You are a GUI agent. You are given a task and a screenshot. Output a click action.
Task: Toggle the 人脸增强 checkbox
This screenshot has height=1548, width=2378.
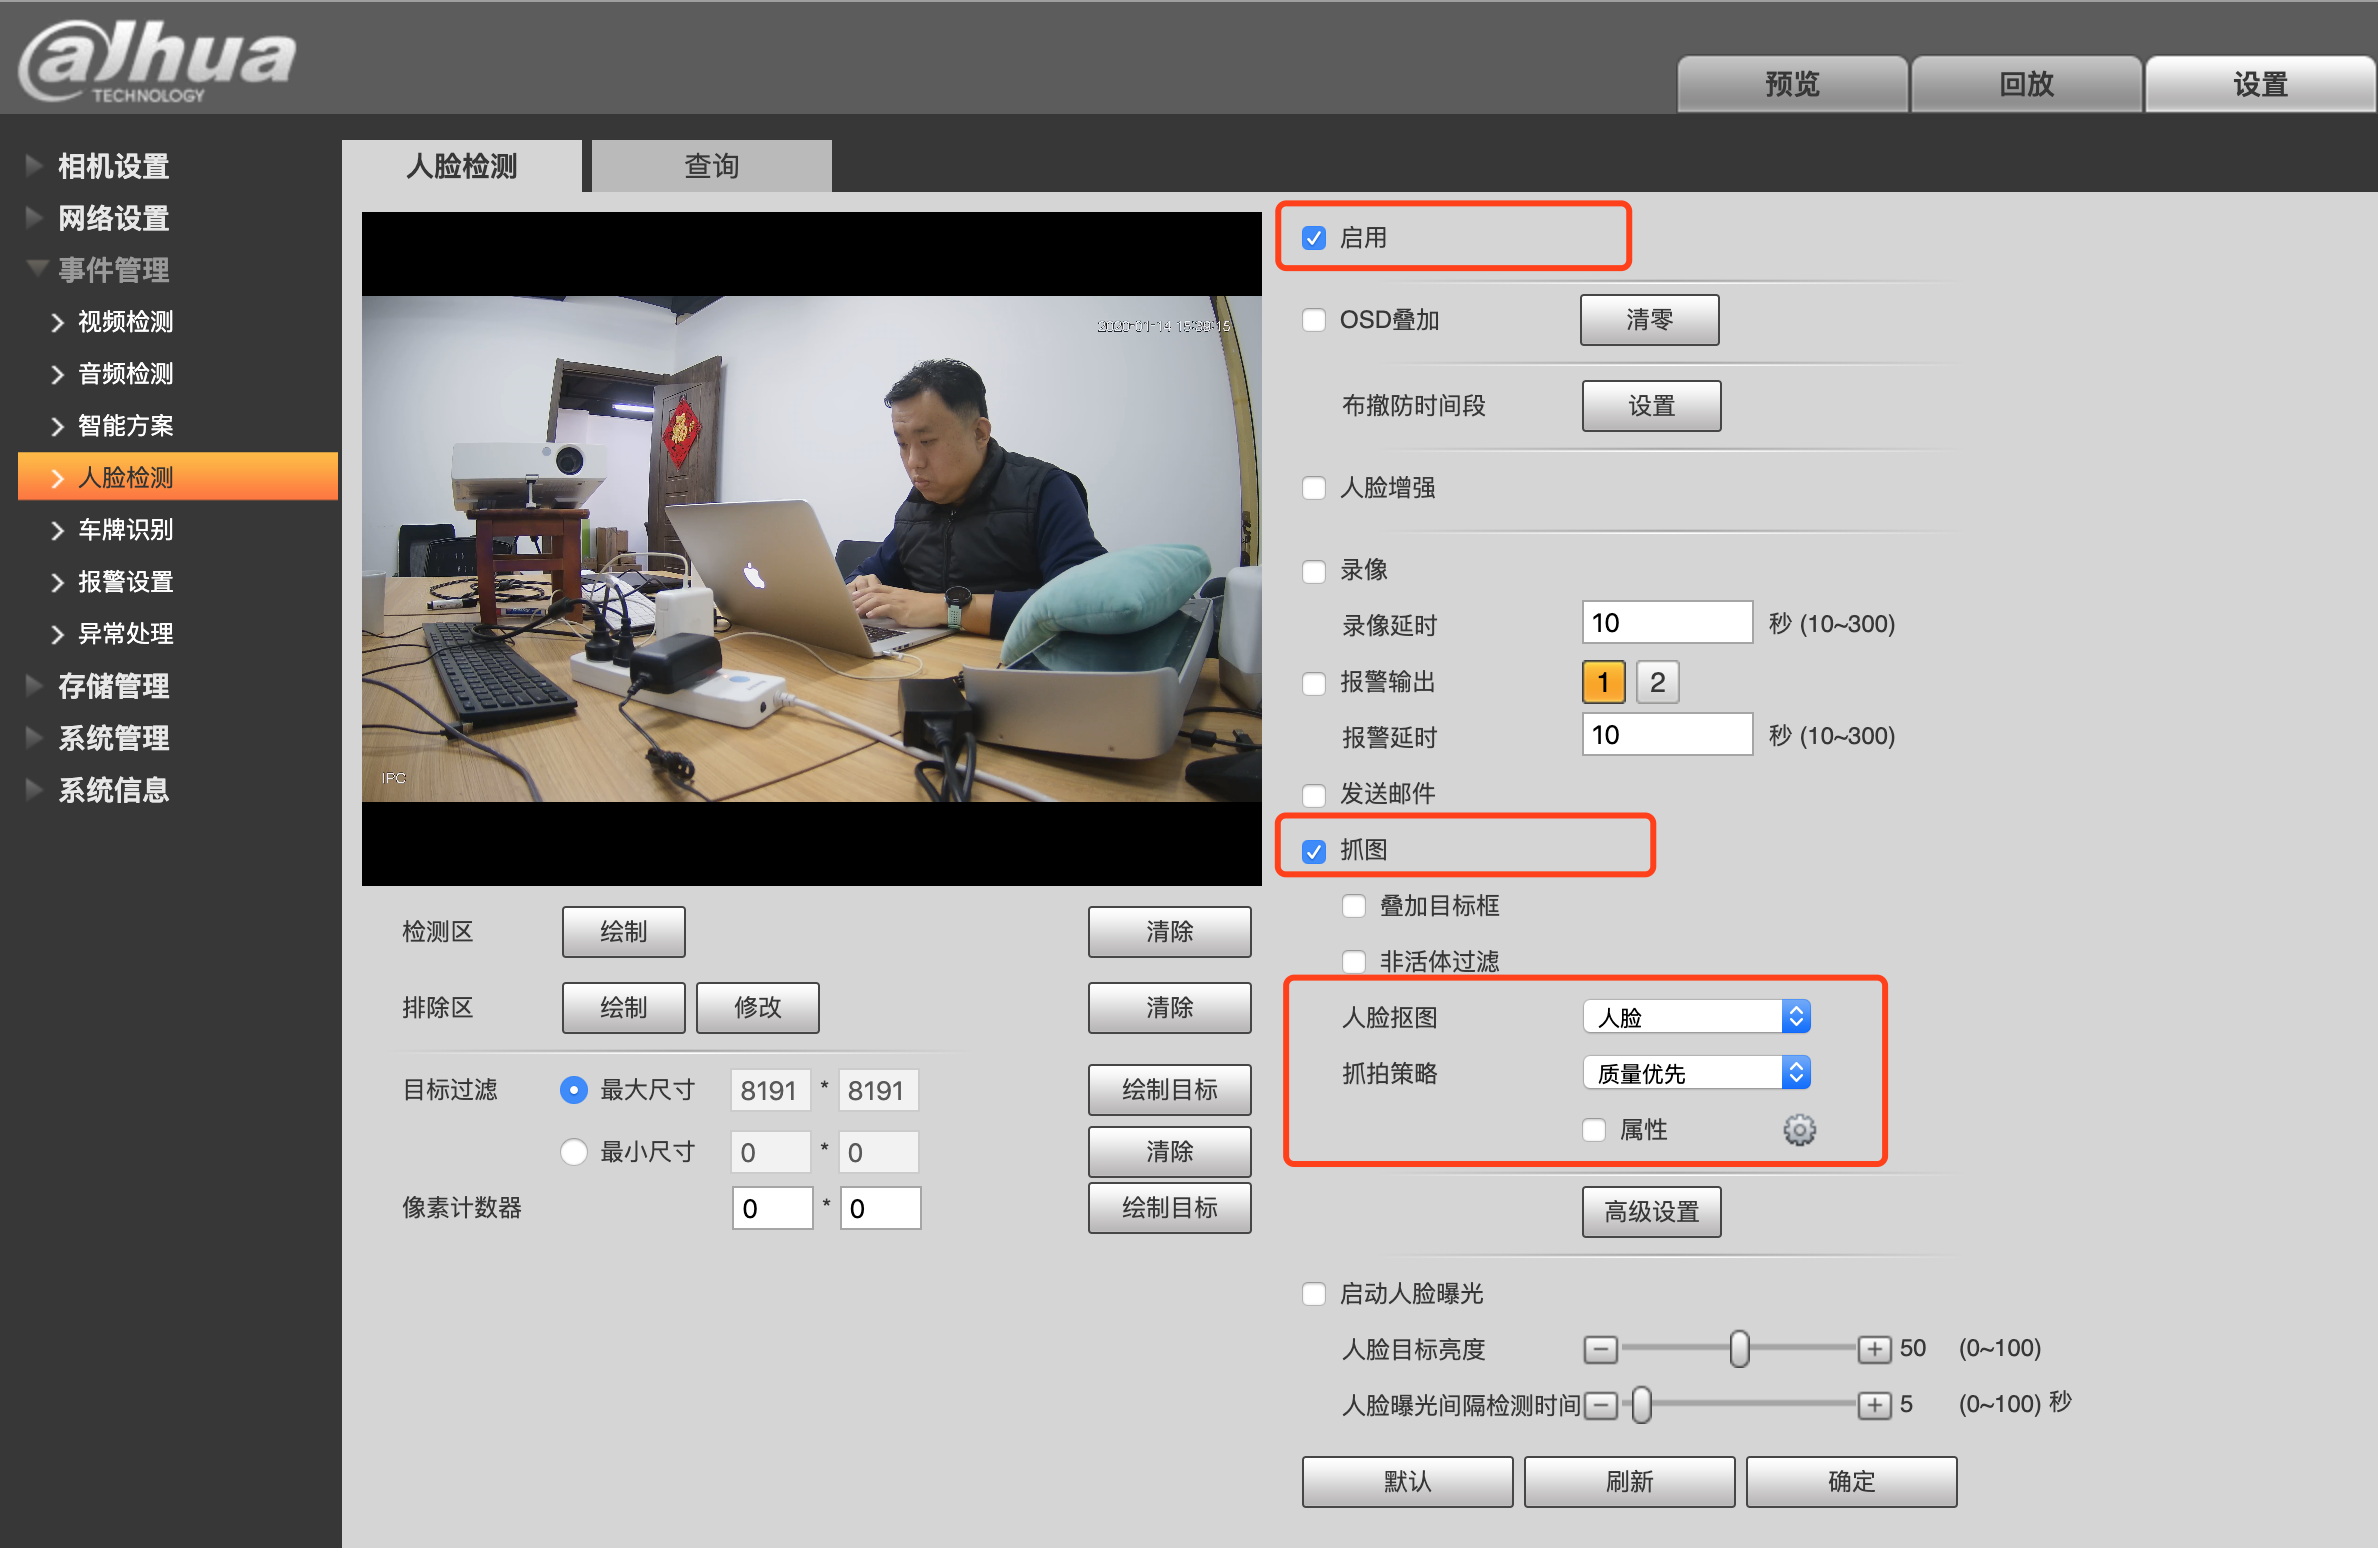click(x=1314, y=488)
